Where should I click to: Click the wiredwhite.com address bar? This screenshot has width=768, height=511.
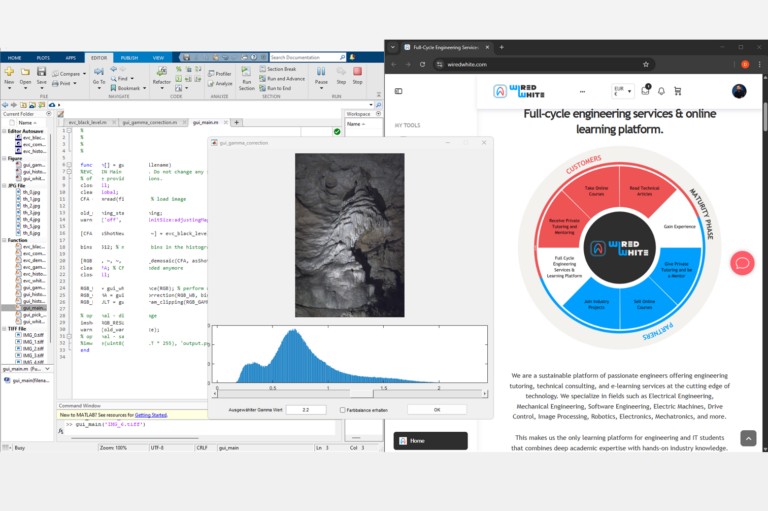[x=544, y=64]
